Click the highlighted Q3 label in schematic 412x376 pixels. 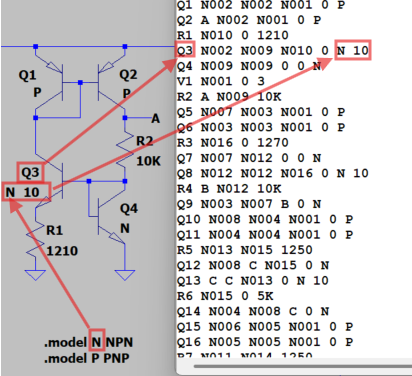(30, 172)
